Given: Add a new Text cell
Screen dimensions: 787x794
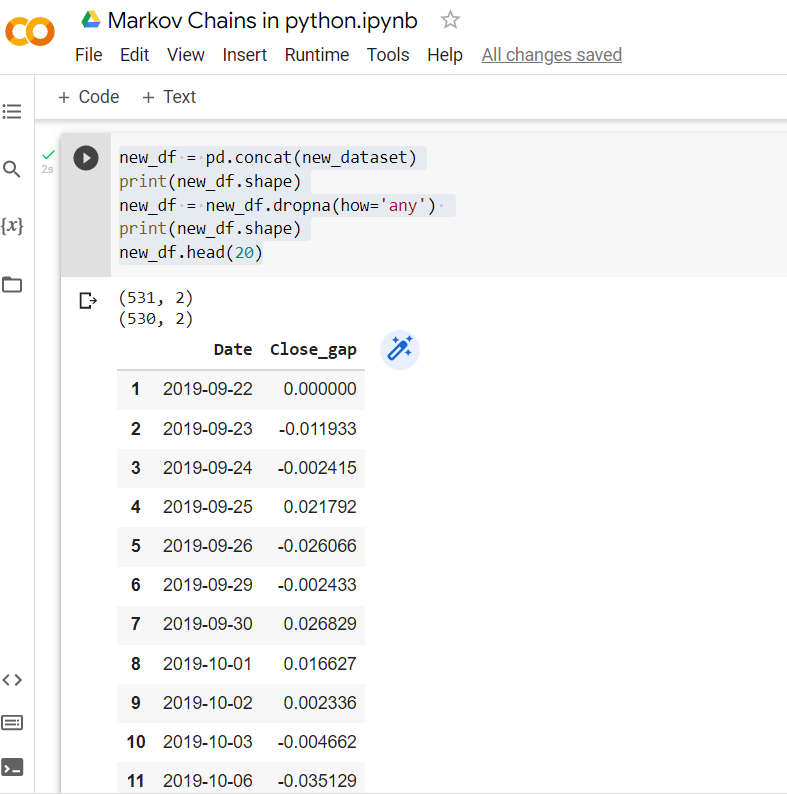Looking at the screenshot, I should (x=169, y=97).
